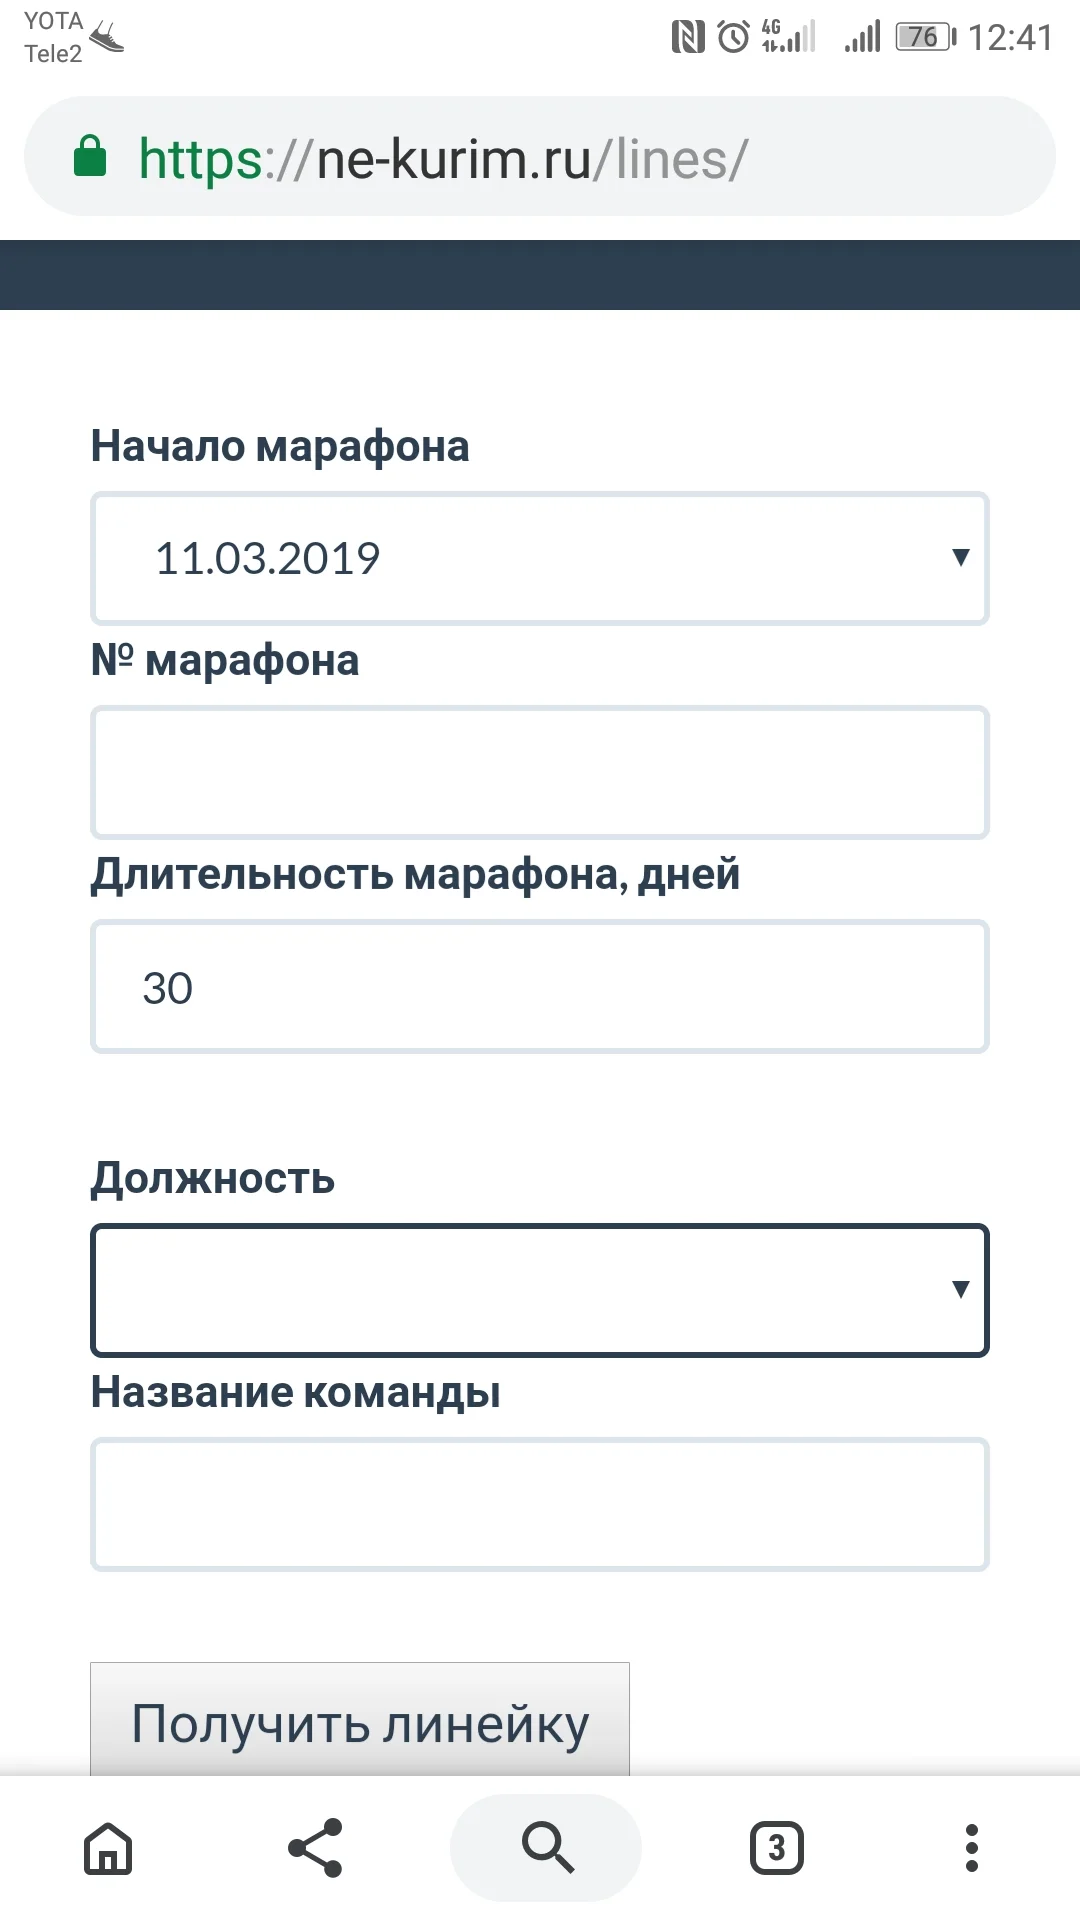Open the 'Начало марафона' date dropdown
This screenshot has width=1080, height=1920.
click(x=540, y=558)
